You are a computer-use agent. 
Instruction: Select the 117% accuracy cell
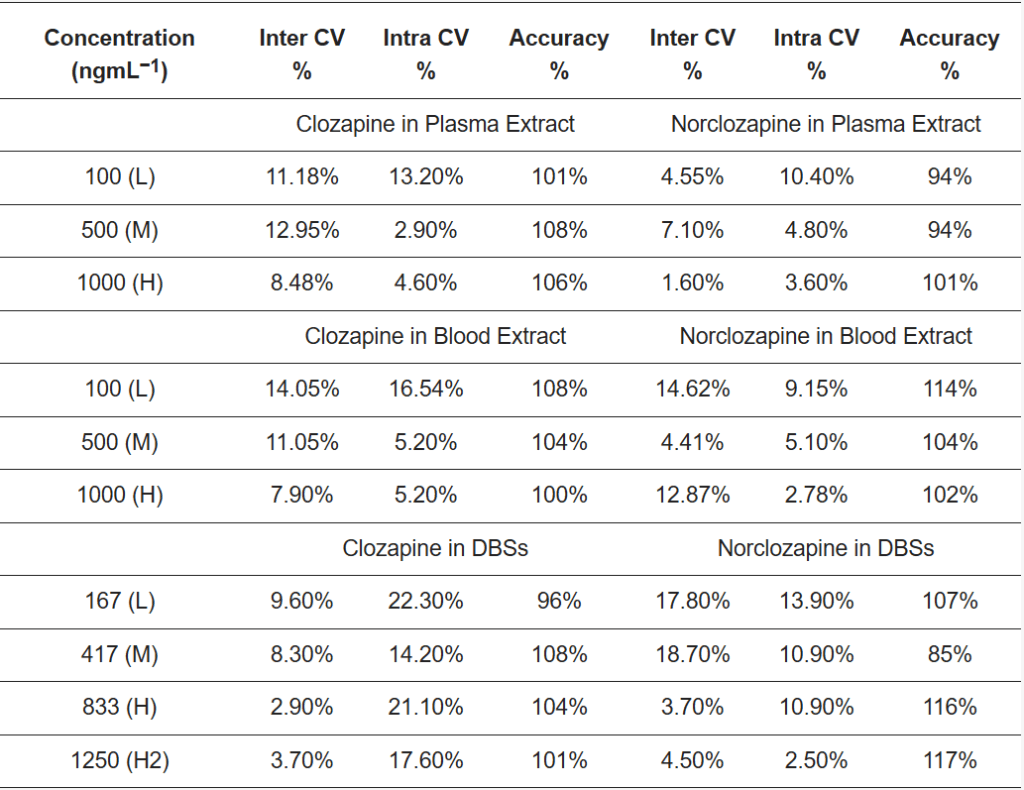949,760
